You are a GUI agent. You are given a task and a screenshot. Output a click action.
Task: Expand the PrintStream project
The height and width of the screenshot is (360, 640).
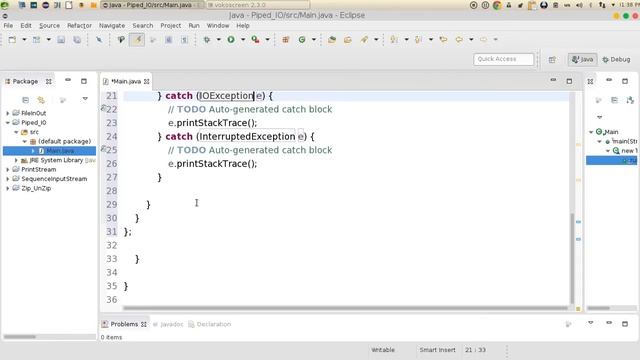(x=7, y=169)
